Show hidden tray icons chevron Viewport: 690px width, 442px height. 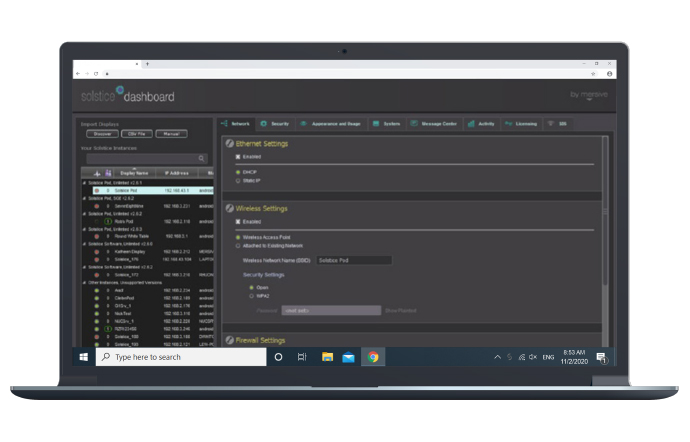point(497,357)
